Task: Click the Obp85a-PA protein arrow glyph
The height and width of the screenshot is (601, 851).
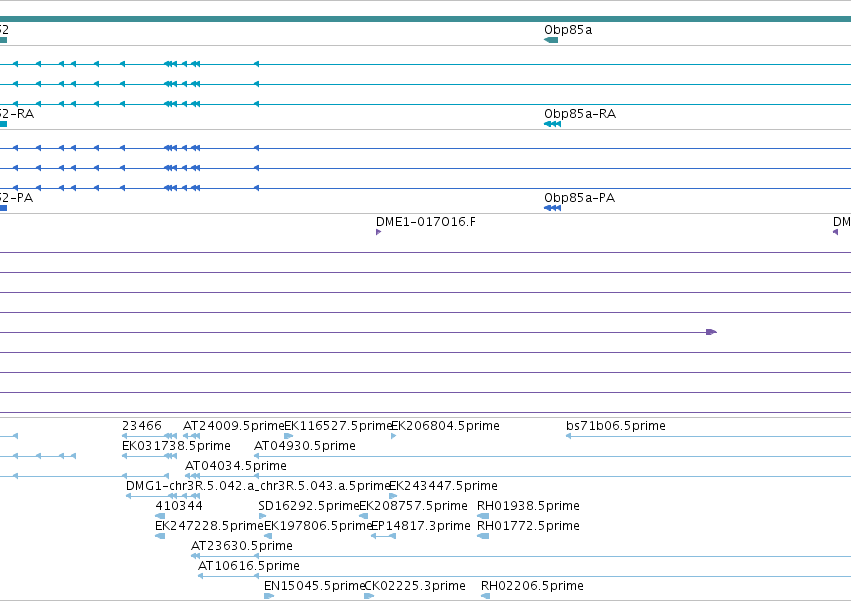Action: [x=552, y=208]
